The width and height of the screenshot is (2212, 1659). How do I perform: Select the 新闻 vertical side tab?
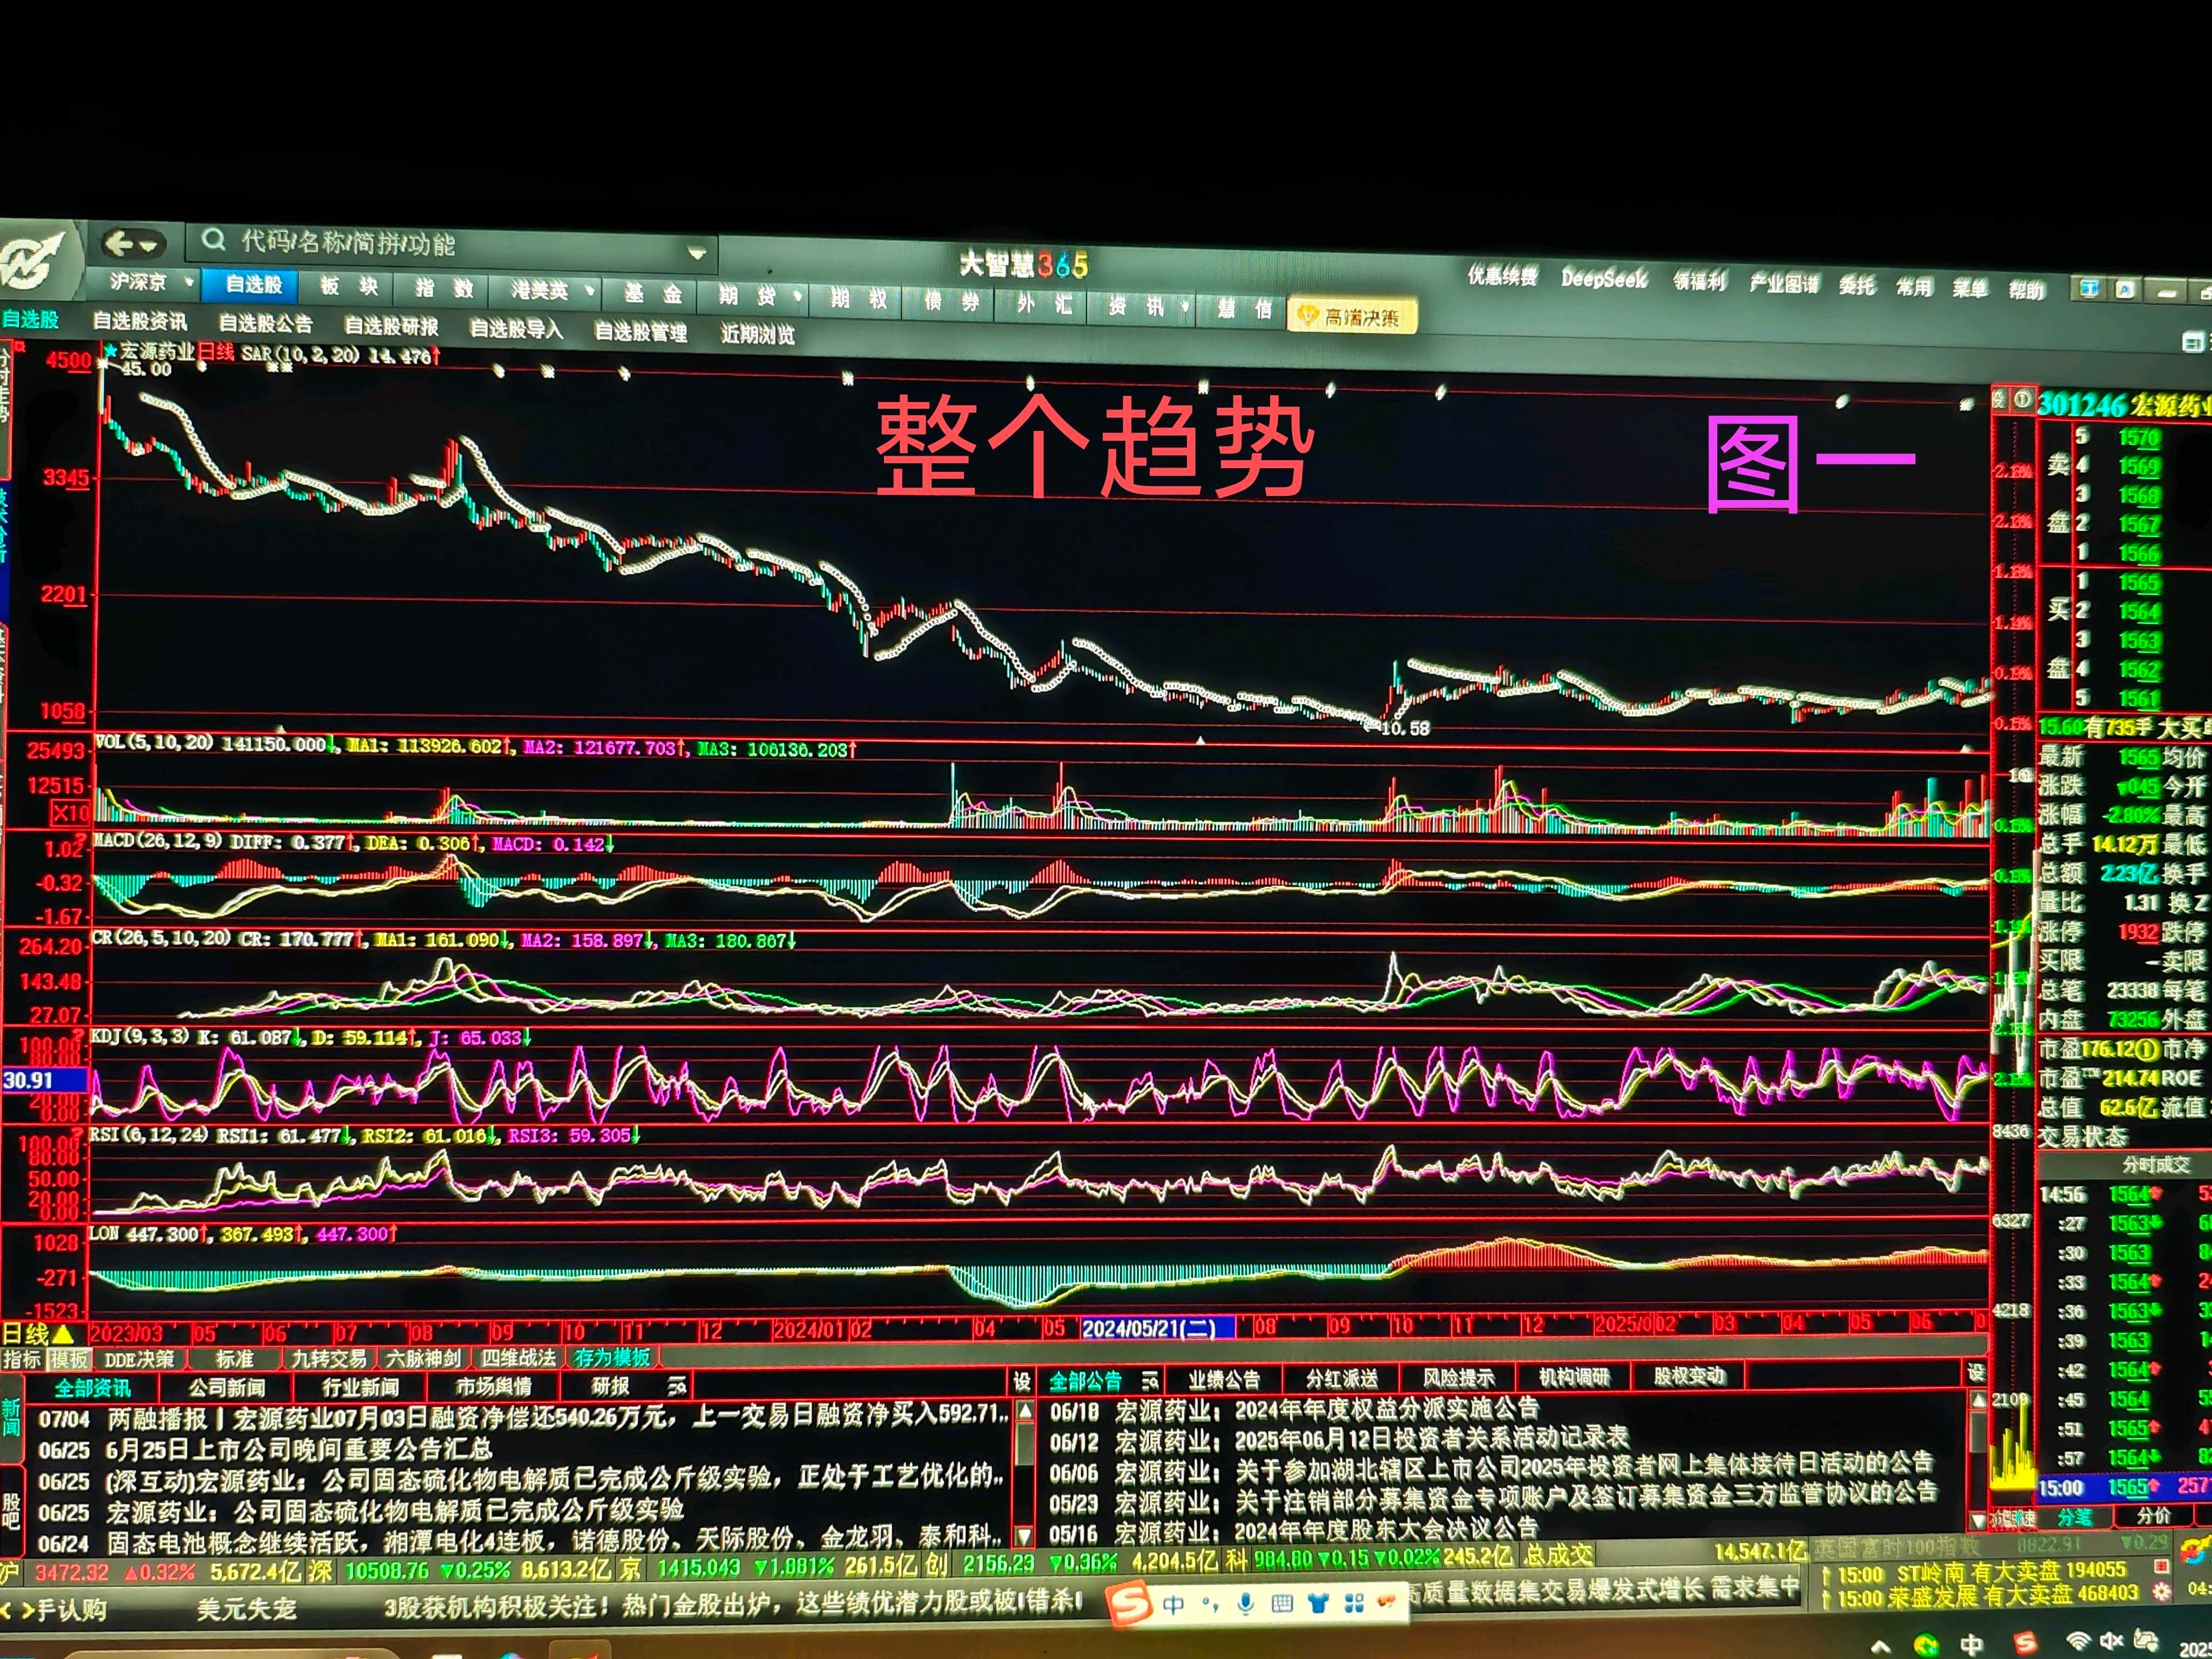pos(11,1418)
